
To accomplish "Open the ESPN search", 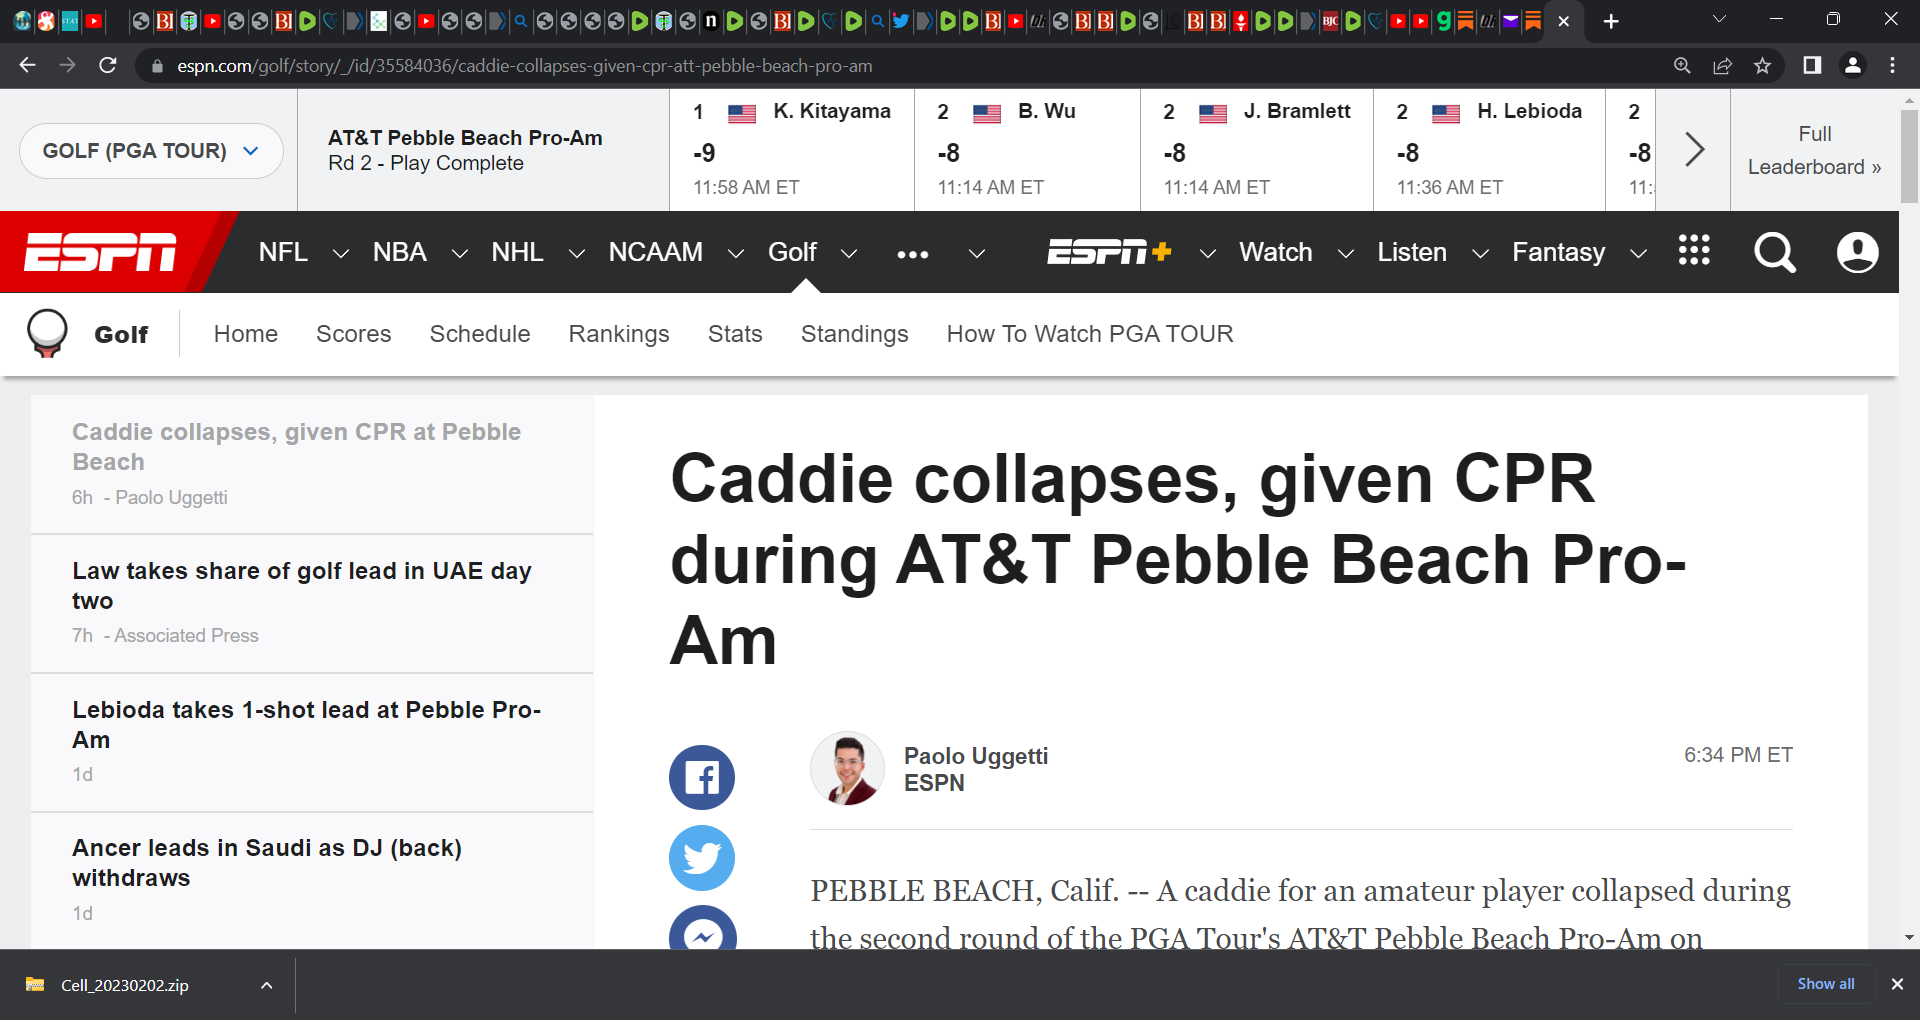I will pyautogui.click(x=1773, y=253).
